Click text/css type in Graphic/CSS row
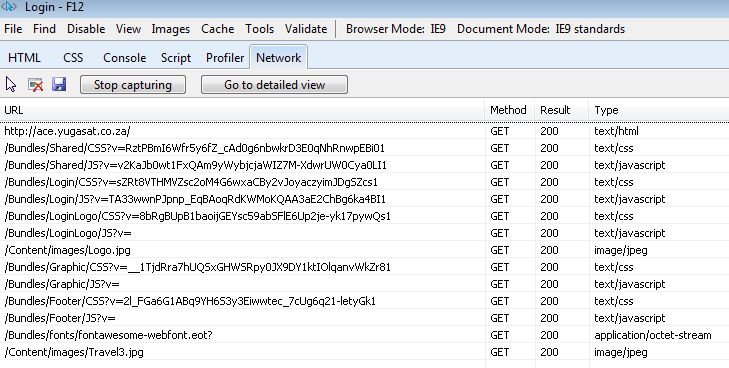This screenshot has height=368, width=729. click(614, 267)
